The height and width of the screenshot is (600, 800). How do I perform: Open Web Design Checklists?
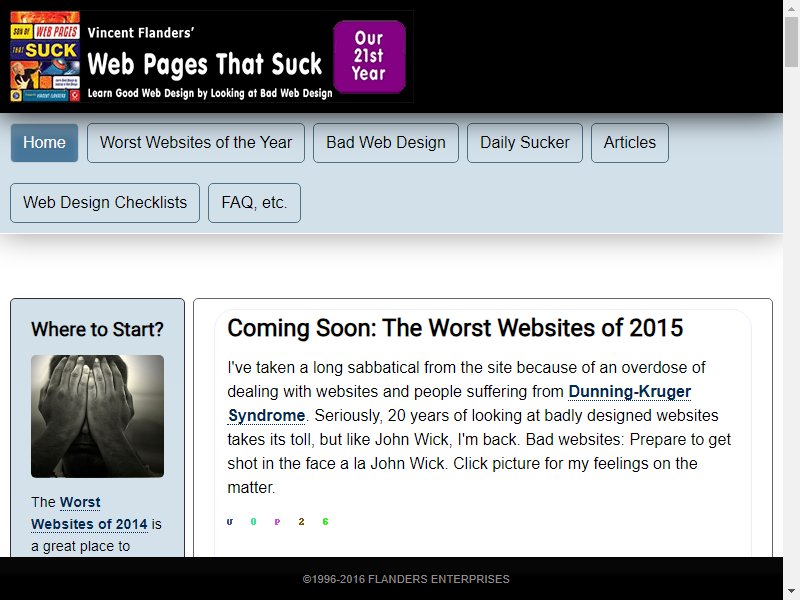click(105, 203)
